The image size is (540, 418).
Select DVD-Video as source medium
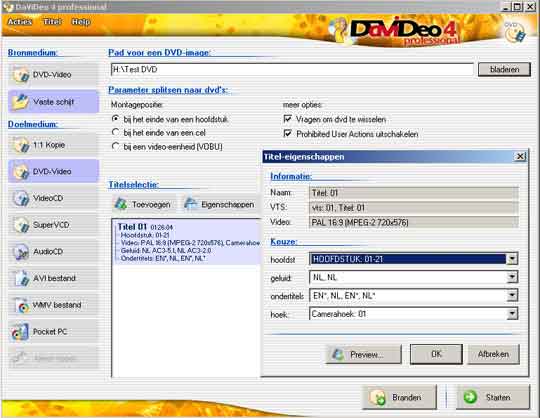click(53, 75)
